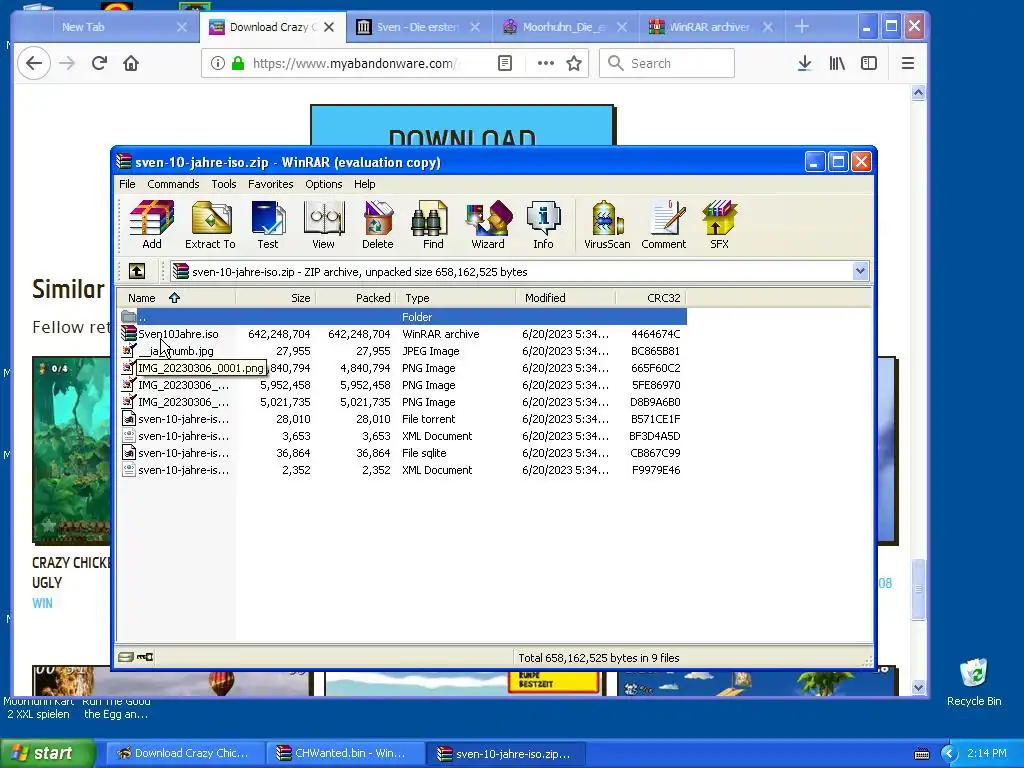Image resolution: width=1024 pixels, height=768 pixels.
Task: Open the Find binoculars tool
Action: click(x=432, y=225)
